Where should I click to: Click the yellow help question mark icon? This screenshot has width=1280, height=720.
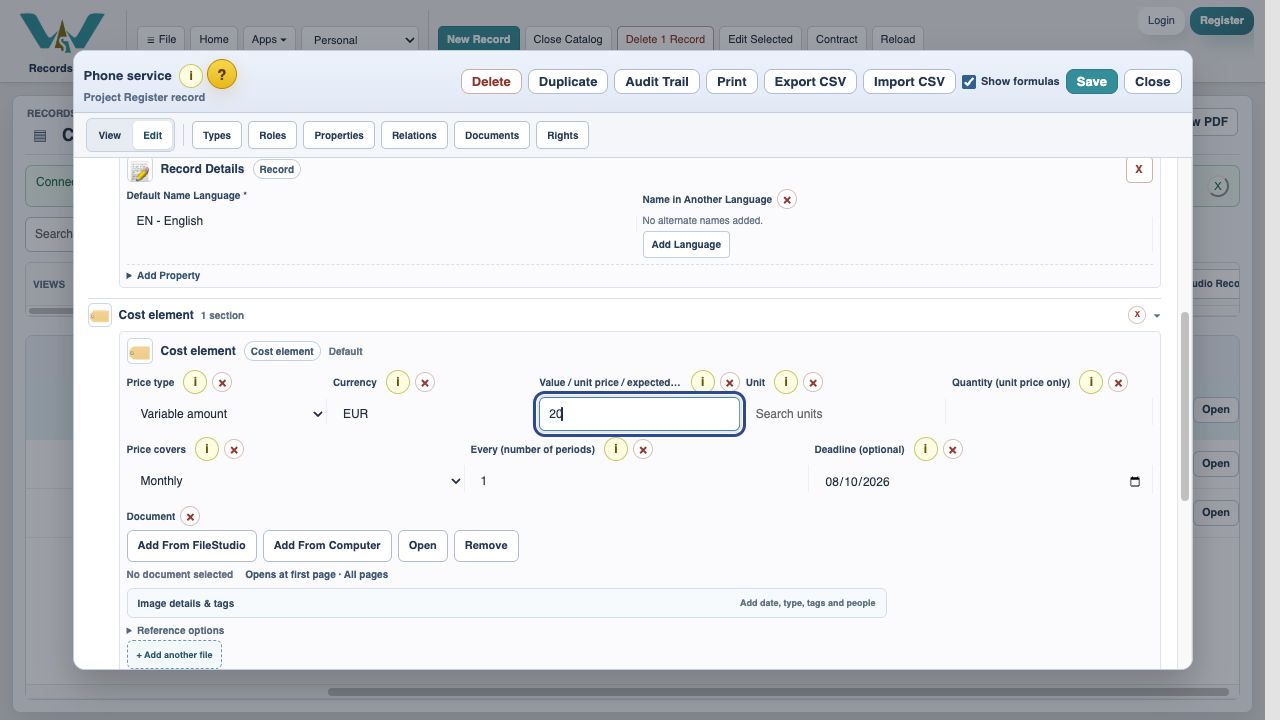coord(222,75)
